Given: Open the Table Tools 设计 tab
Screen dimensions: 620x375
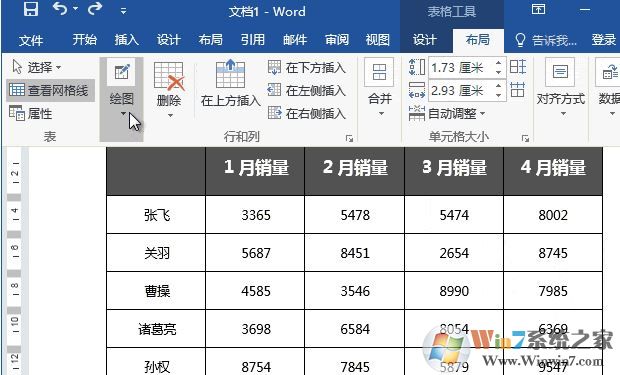Looking at the screenshot, I should coord(425,40).
